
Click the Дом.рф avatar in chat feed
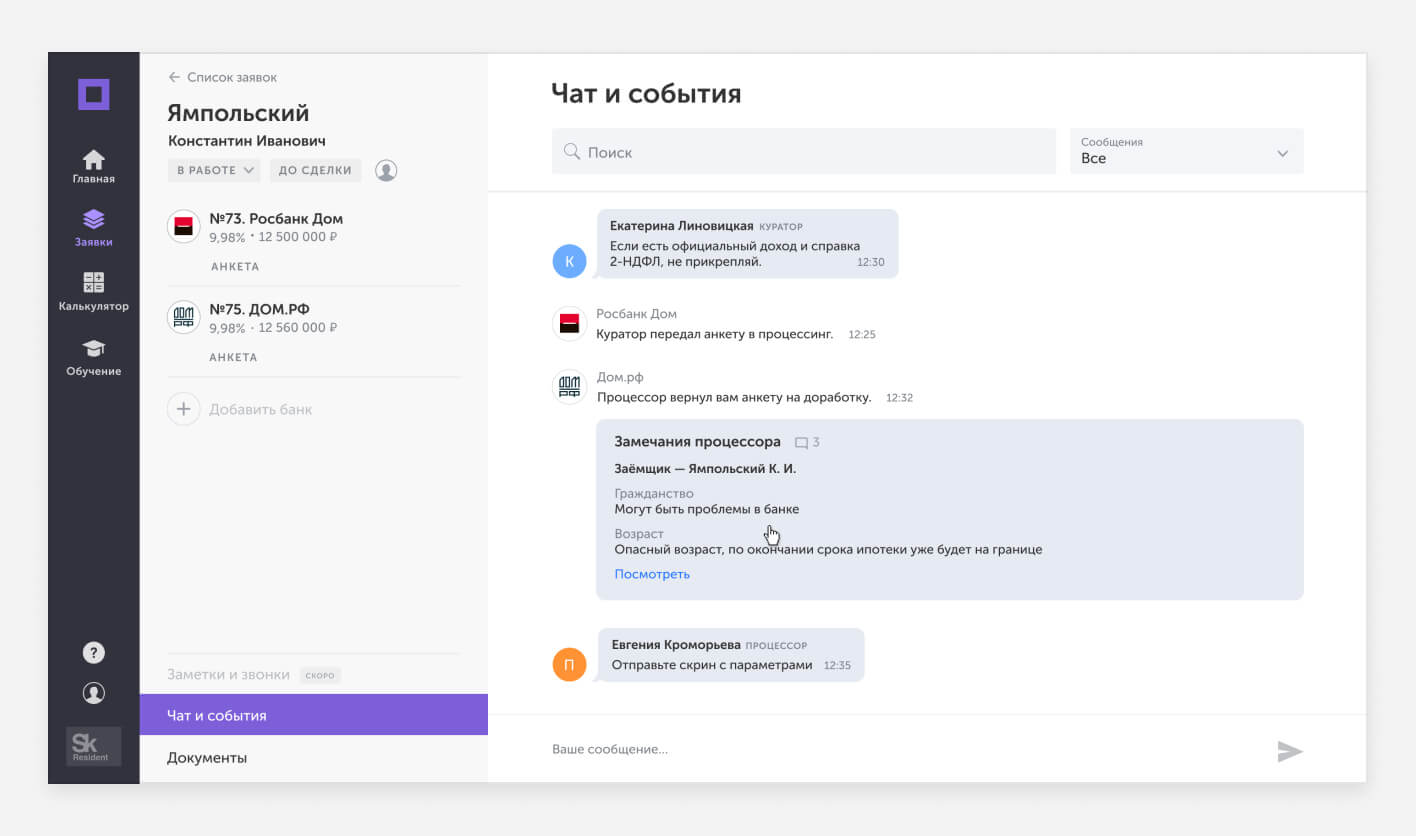569,386
